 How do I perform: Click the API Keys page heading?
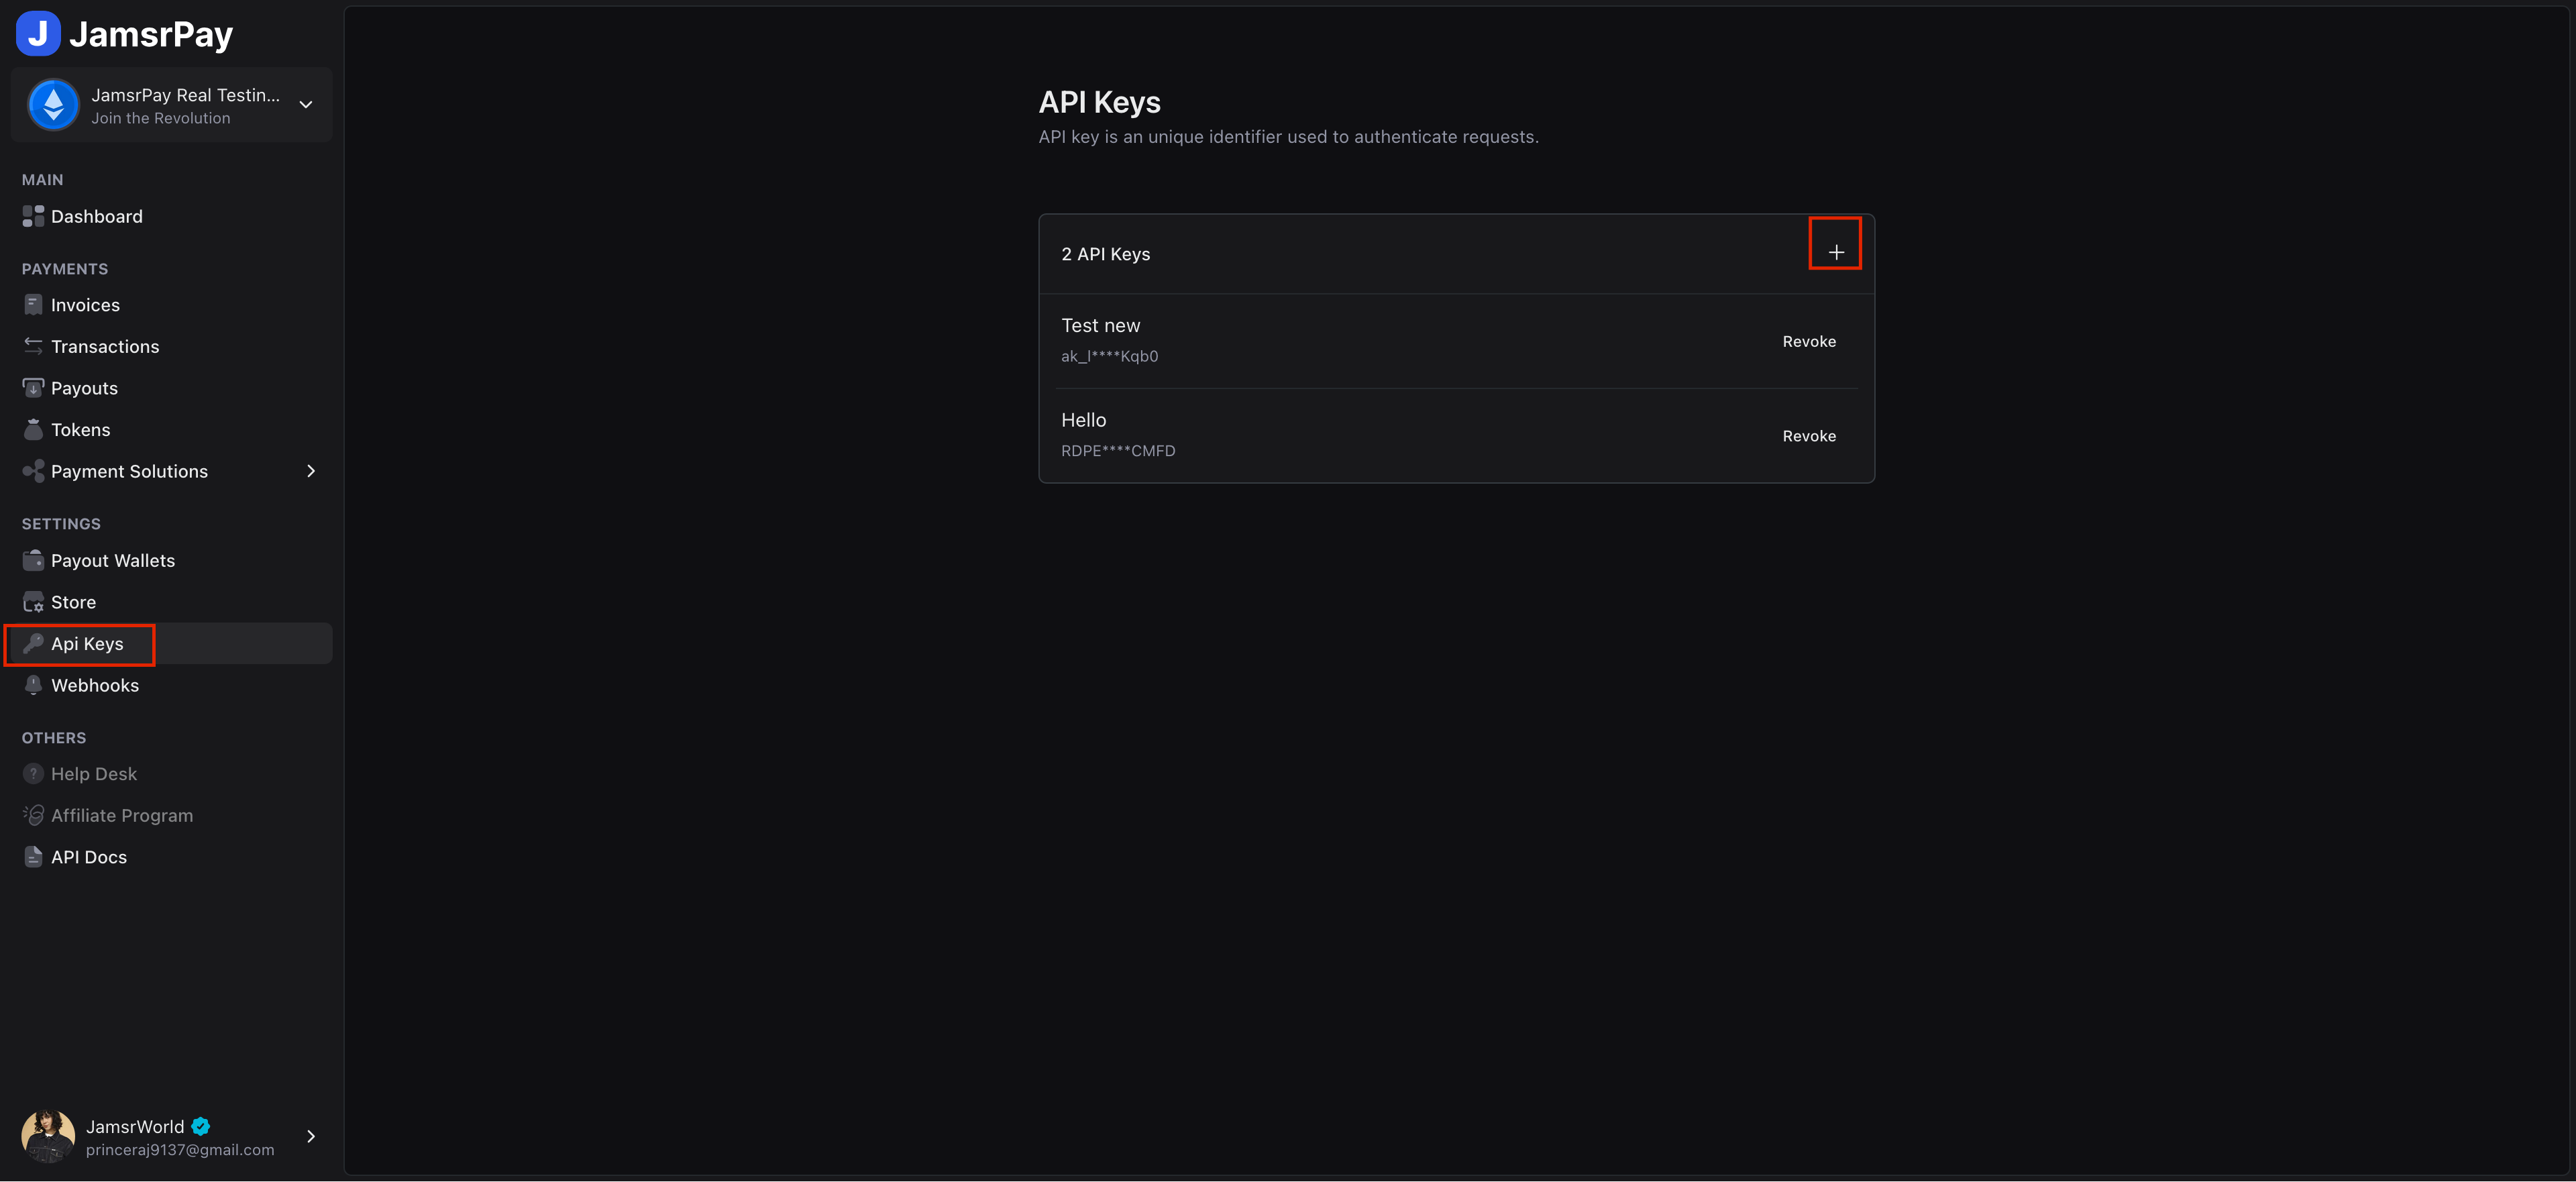point(1099,102)
